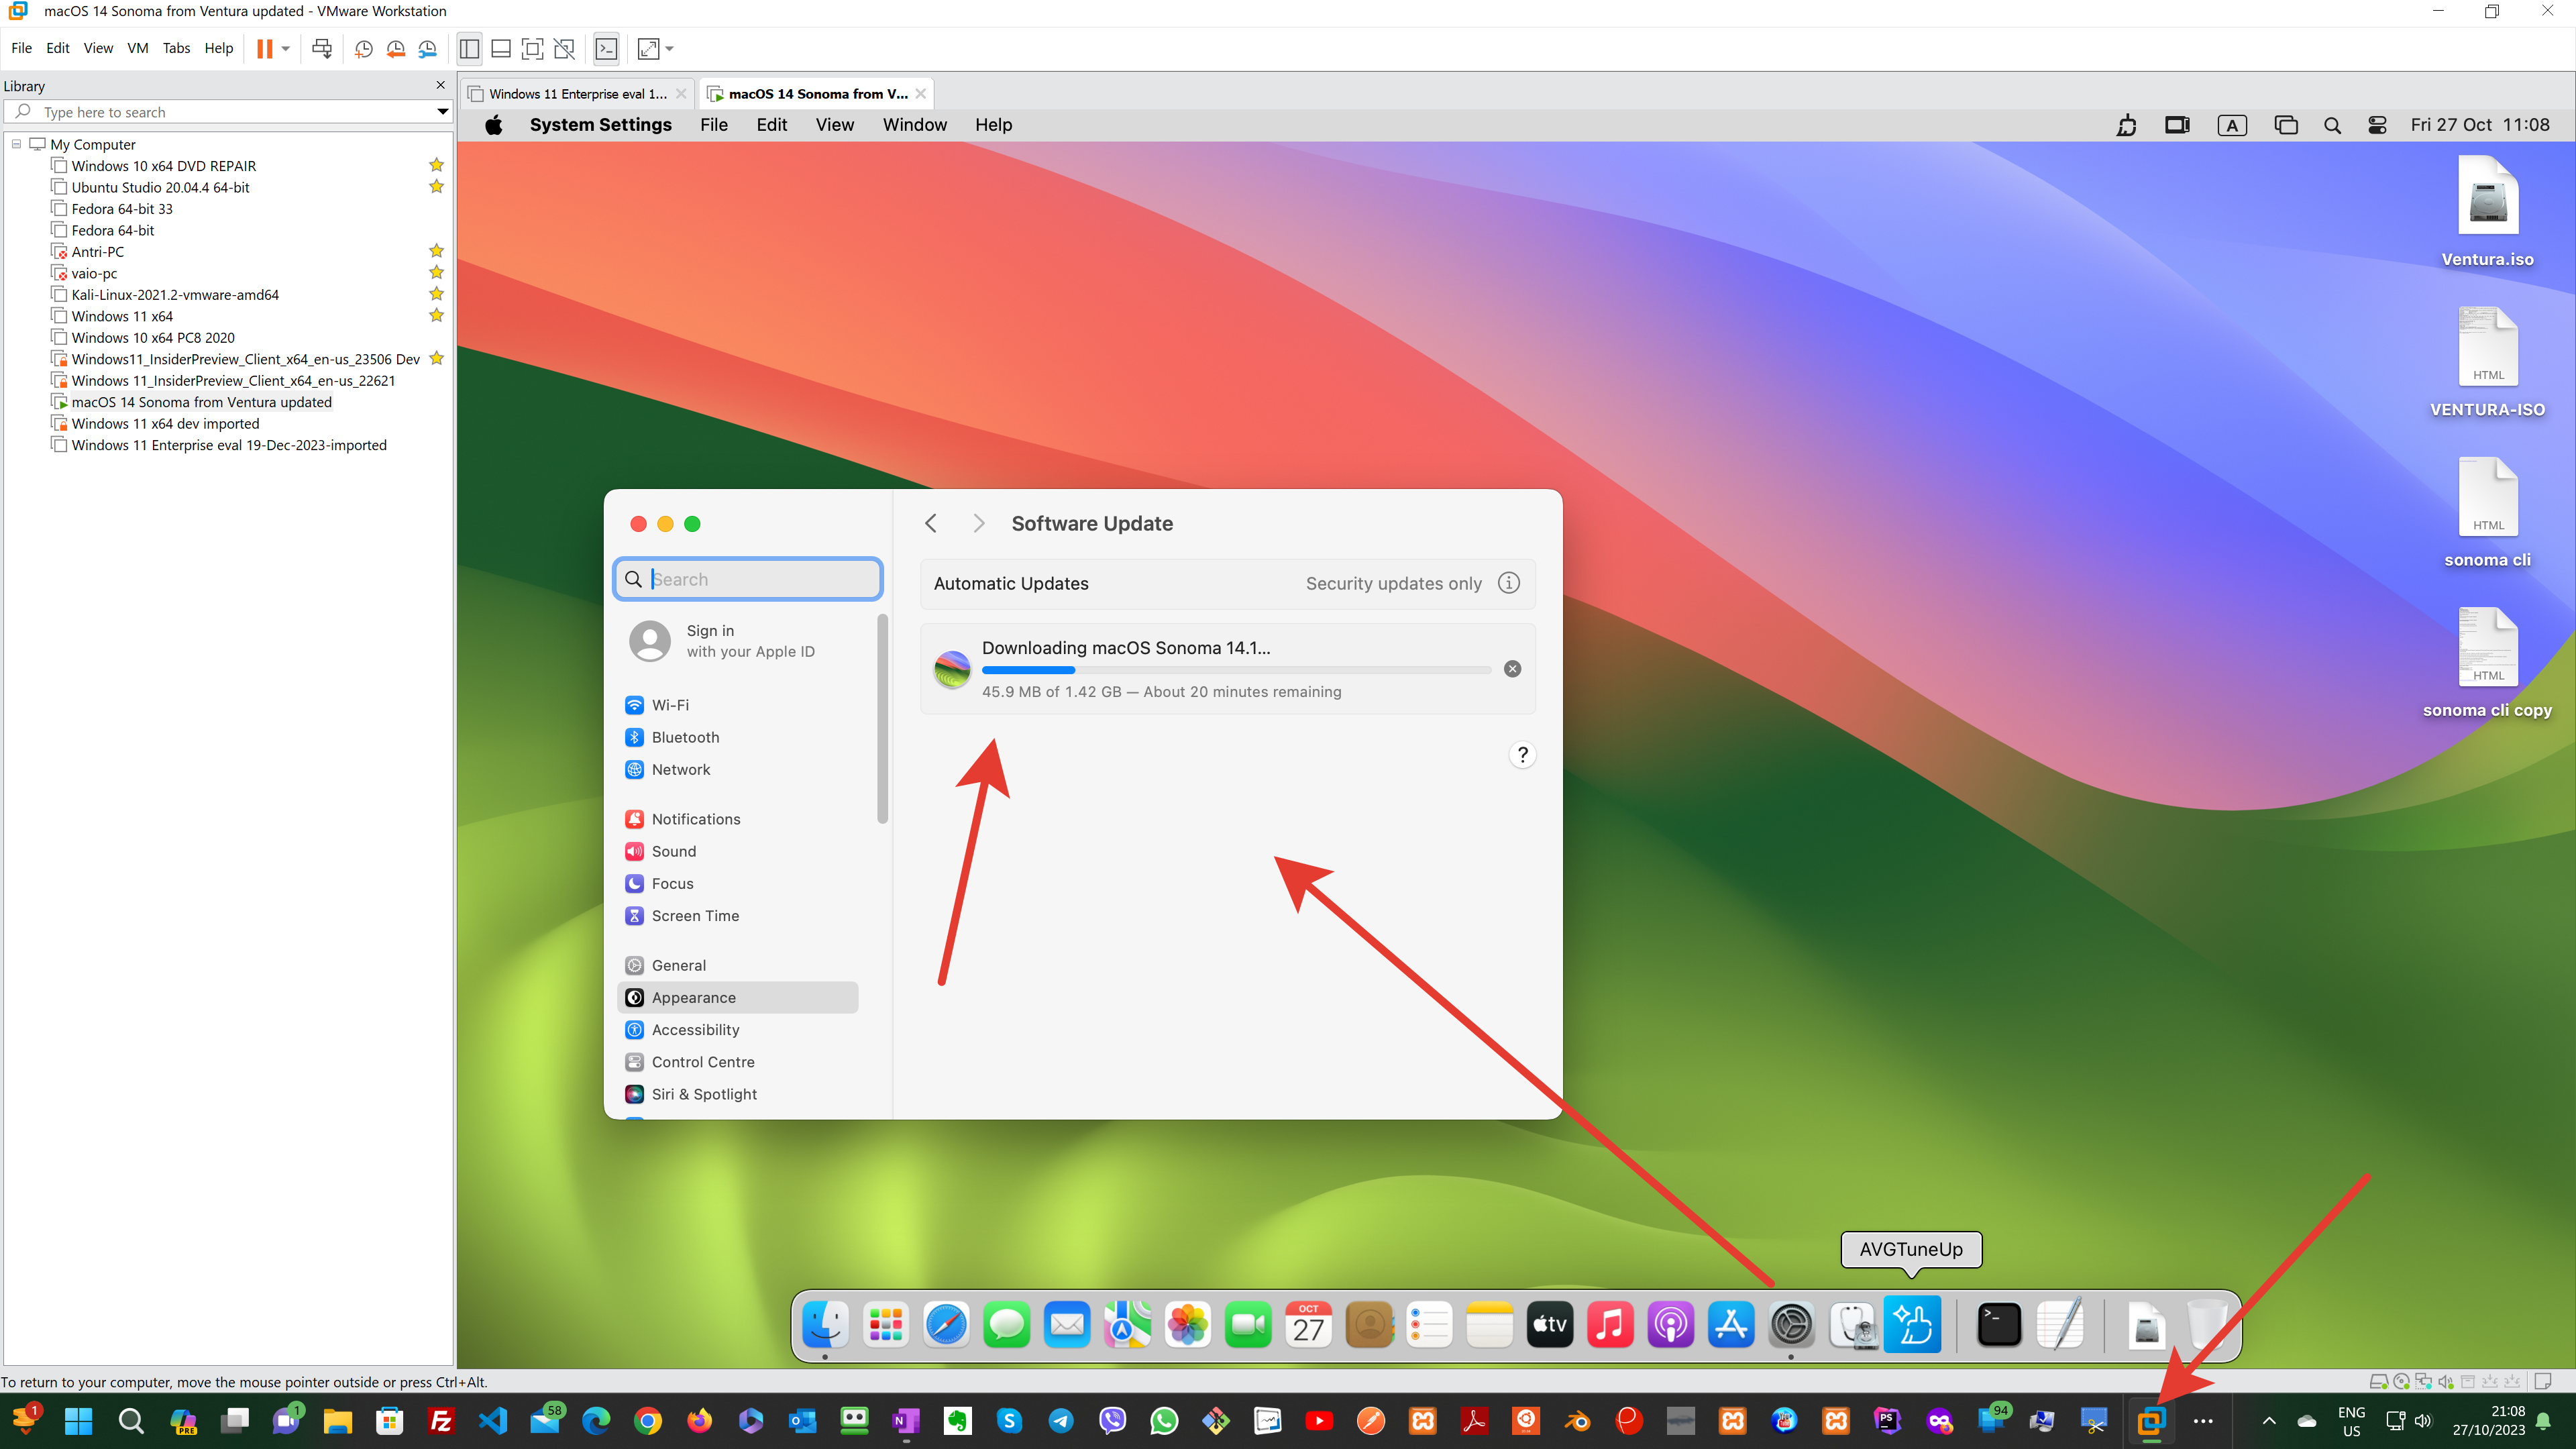The height and width of the screenshot is (1449, 2576).
Task: Open the stretch guest dropdown arrow
Action: click(670, 48)
